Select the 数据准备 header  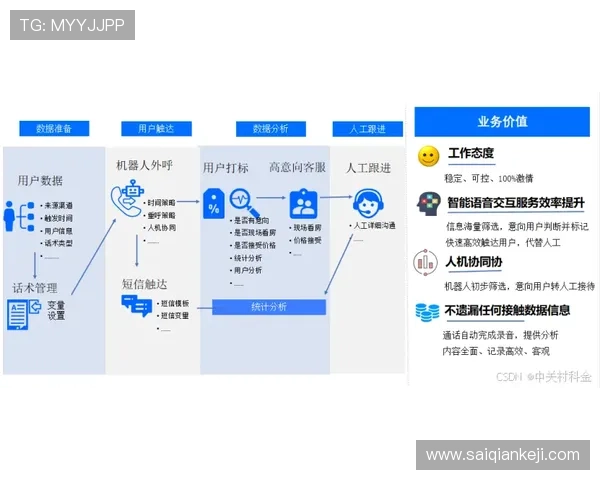pyautogui.click(x=54, y=129)
